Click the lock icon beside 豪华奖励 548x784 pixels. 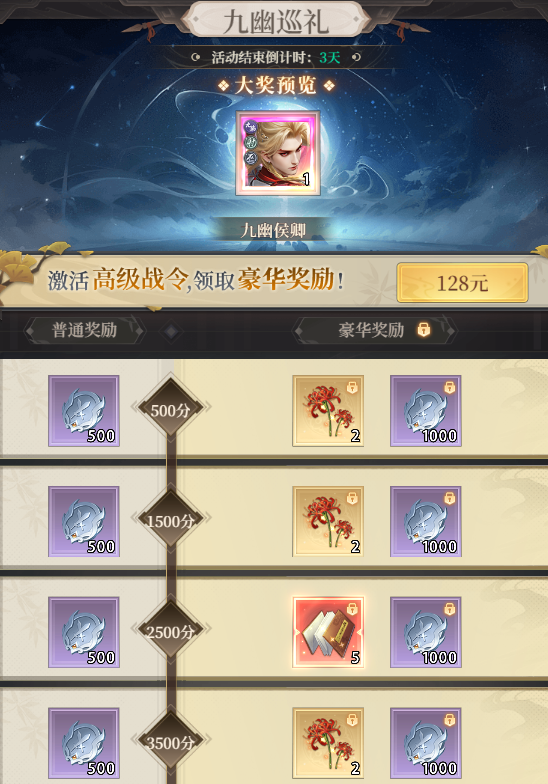tap(424, 330)
